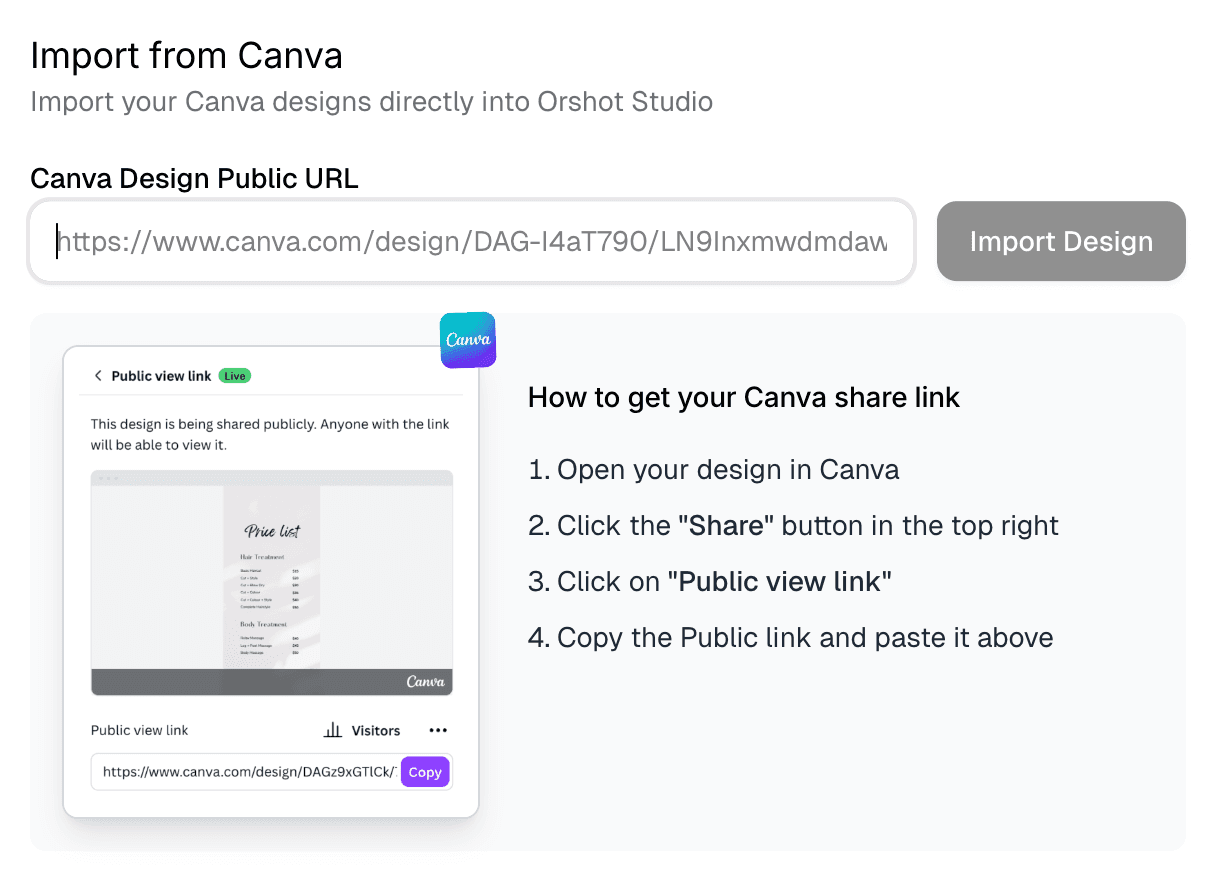The height and width of the screenshot is (874, 1218).
Task: Click the Canva Design Public URL input field
Action: pos(472,241)
